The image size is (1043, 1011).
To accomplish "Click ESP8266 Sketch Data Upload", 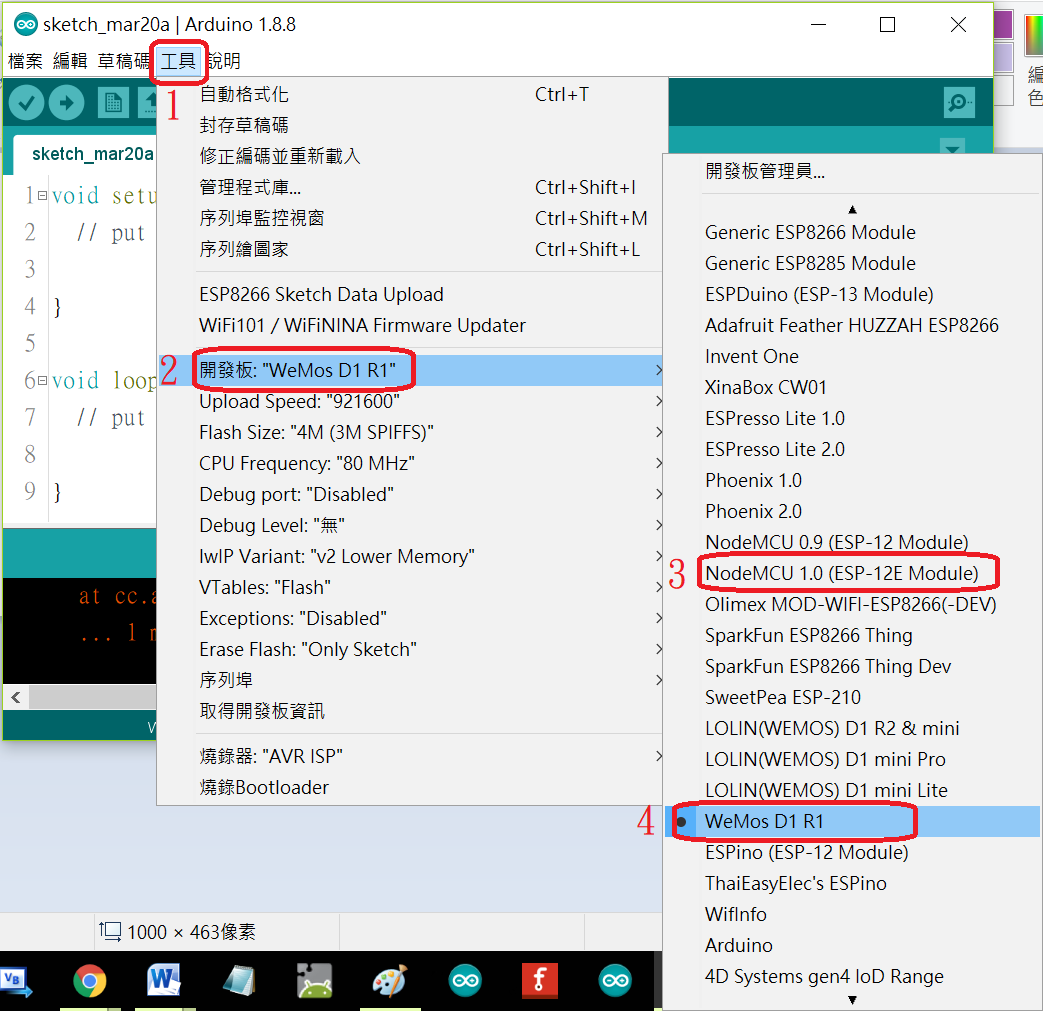I will [410, 294].
